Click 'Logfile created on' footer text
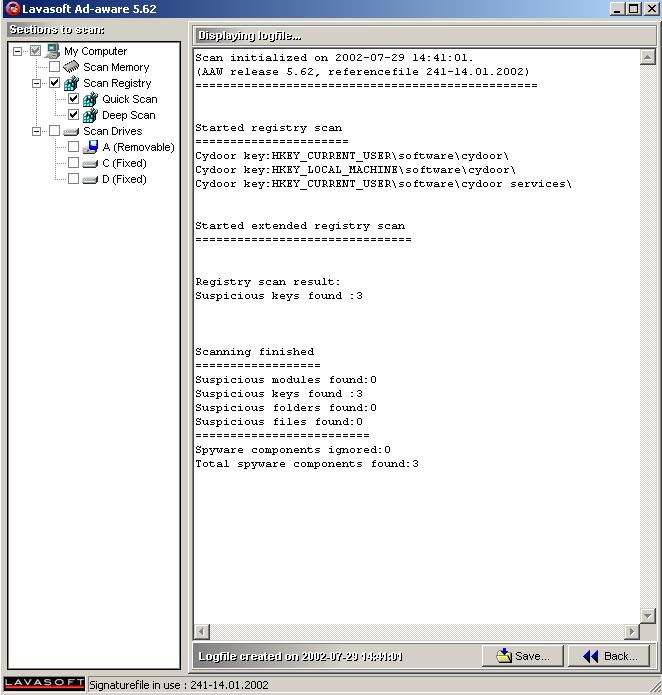The width and height of the screenshot is (662, 695). click(300, 656)
